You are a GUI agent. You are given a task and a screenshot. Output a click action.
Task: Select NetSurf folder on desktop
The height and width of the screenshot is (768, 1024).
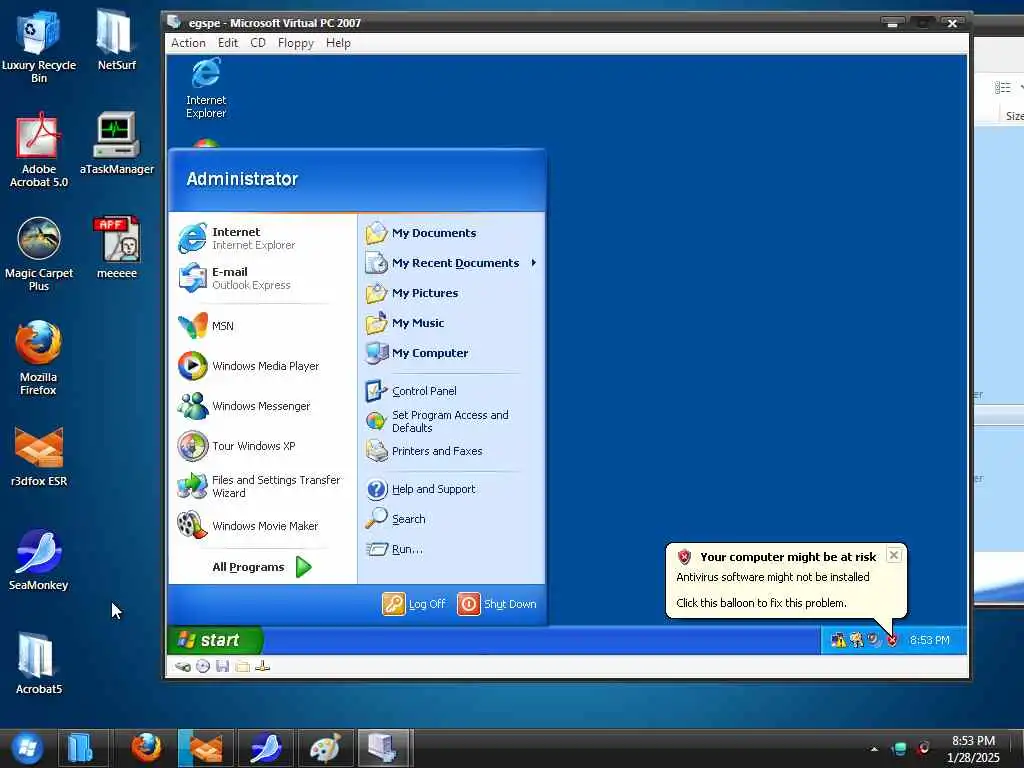116,39
